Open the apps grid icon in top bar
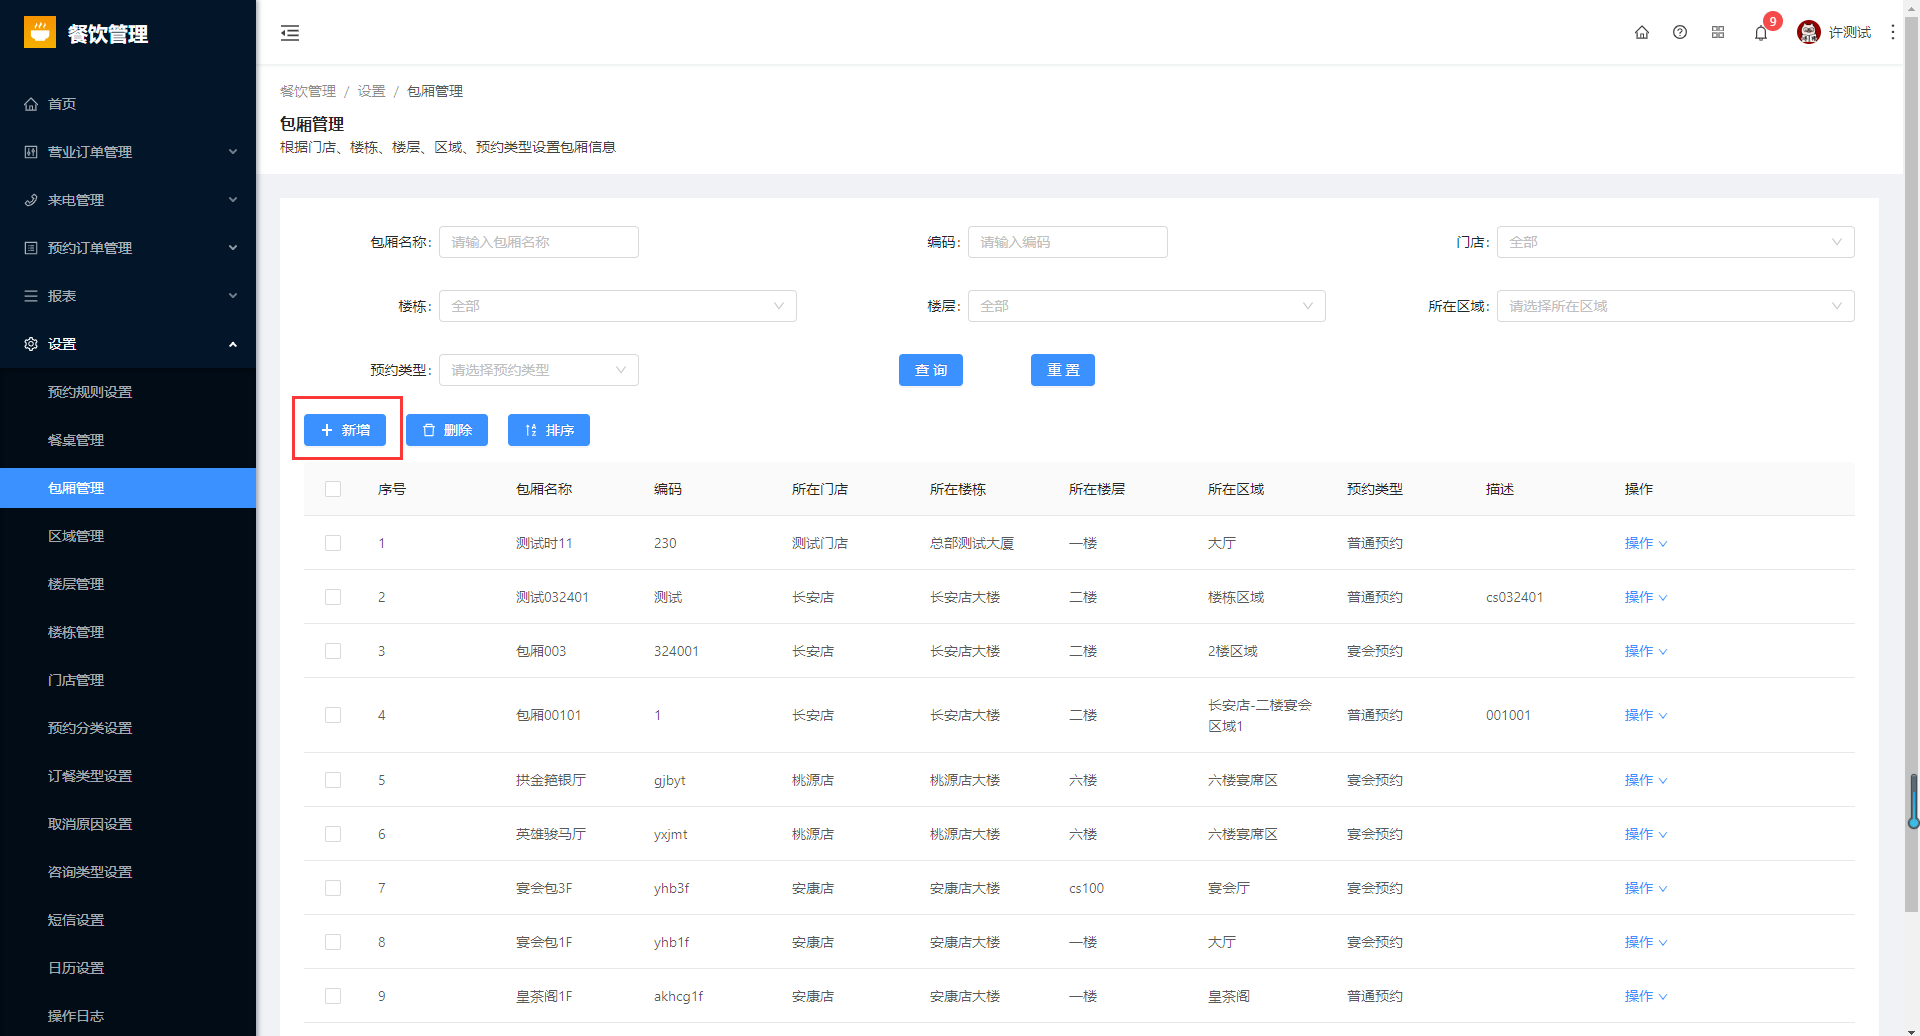 click(x=1718, y=32)
